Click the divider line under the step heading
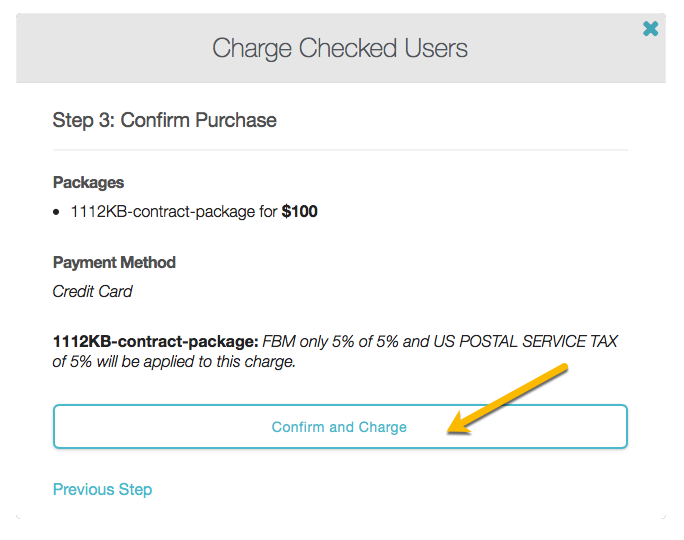Image resolution: width=684 pixels, height=540 pixels. [x=340, y=150]
